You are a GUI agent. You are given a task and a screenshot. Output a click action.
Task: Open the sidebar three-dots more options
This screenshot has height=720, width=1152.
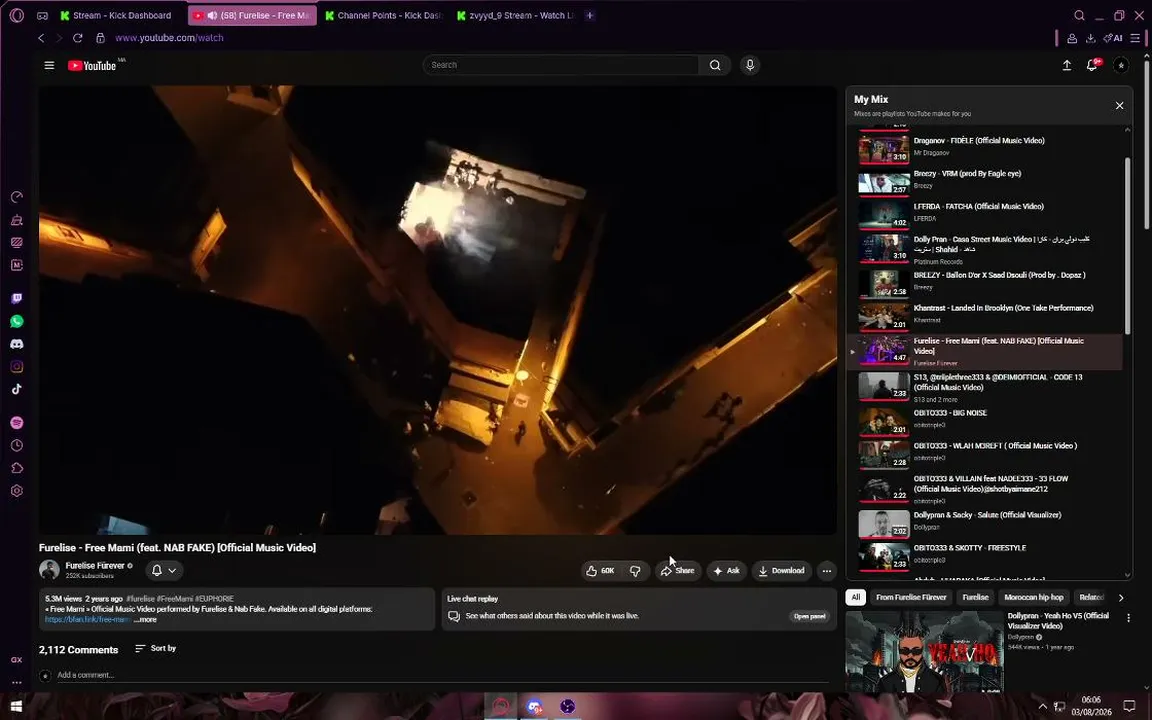17,682
